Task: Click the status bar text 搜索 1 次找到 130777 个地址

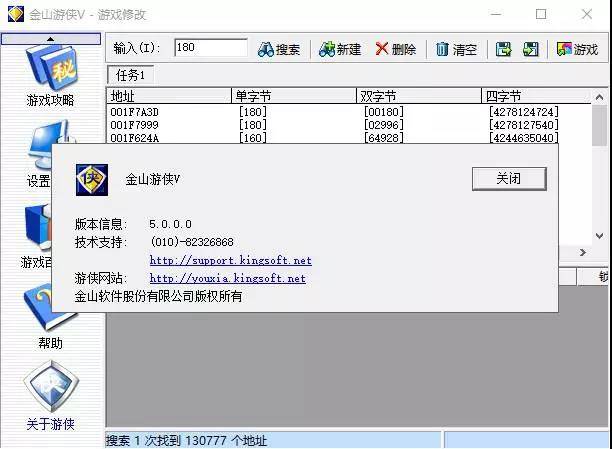Action: click(x=186, y=441)
